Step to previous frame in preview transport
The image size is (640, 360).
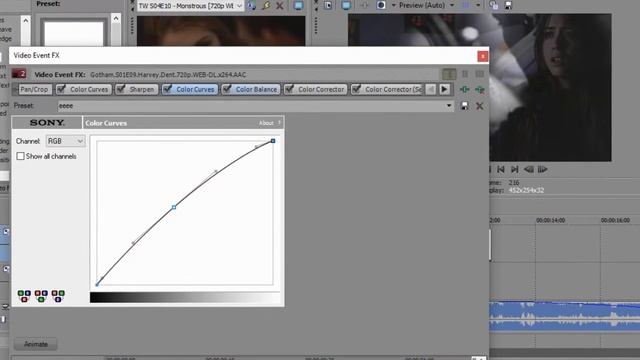click(x=529, y=169)
